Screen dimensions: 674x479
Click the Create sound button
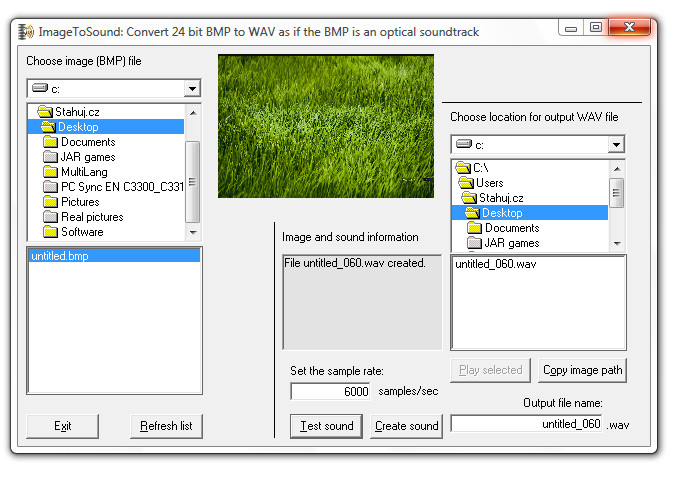coord(406,426)
